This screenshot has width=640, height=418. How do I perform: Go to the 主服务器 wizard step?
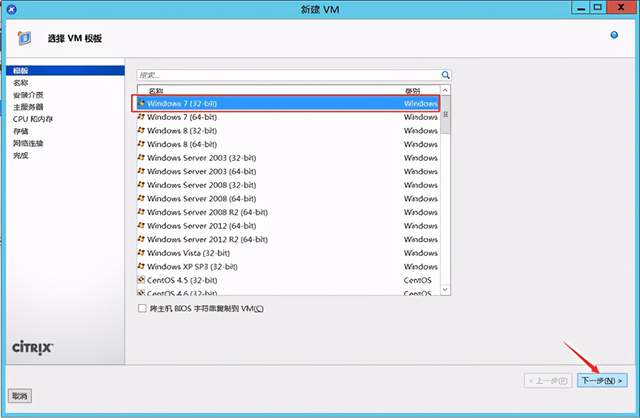(x=28, y=107)
